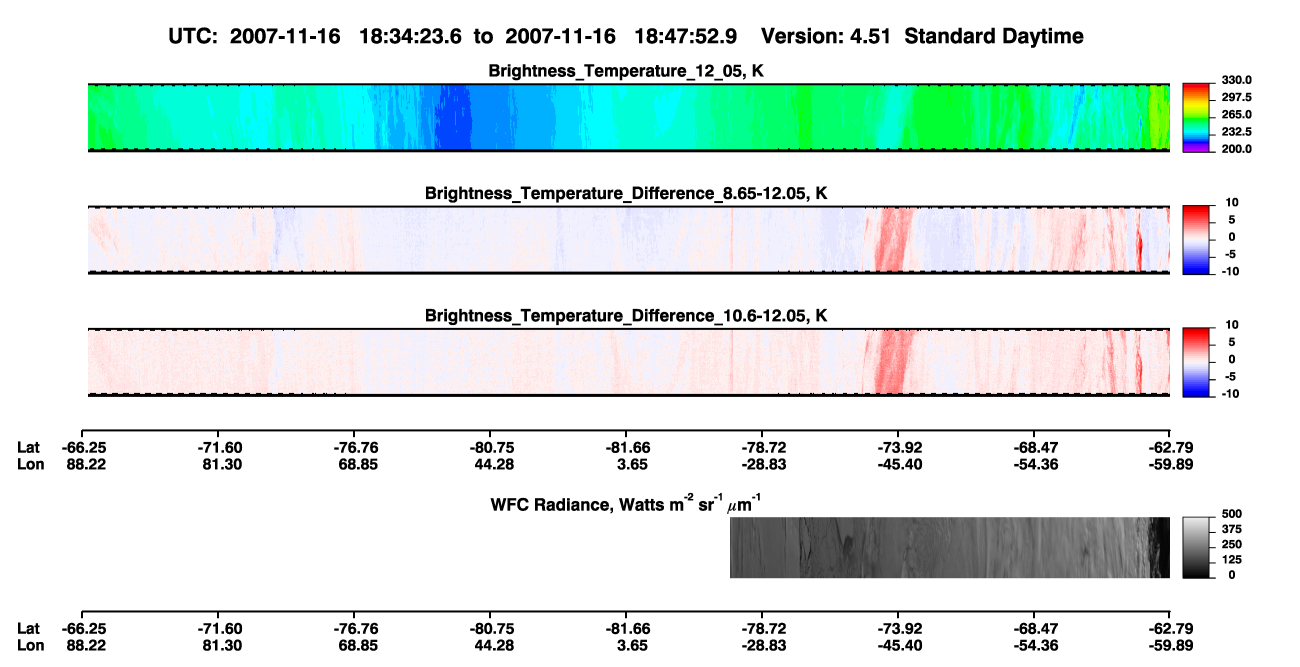Click longitude 3.65 on the bottom axis

632,644
